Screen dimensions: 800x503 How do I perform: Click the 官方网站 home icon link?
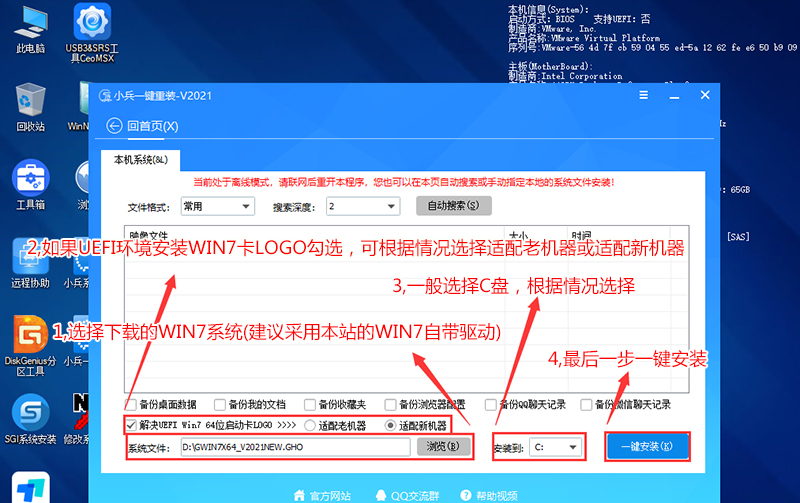pyautogui.click(x=322, y=495)
